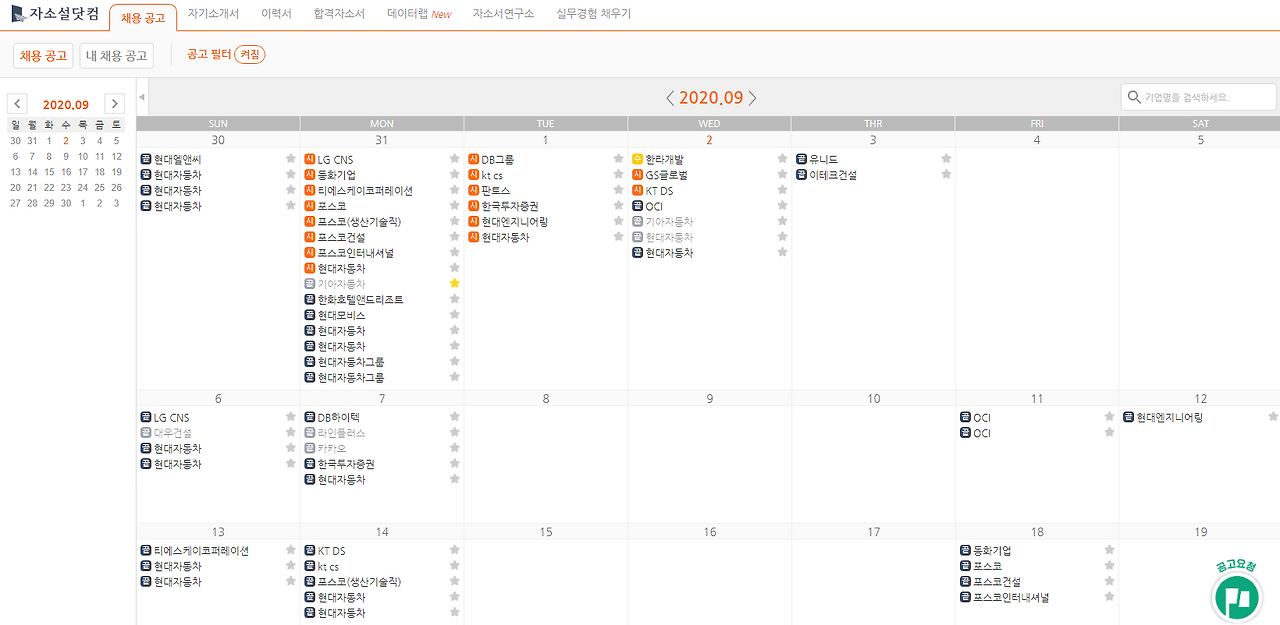
Task: Favorite 한화호텔앤드리조트 with its star
Action: click(455, 300)
